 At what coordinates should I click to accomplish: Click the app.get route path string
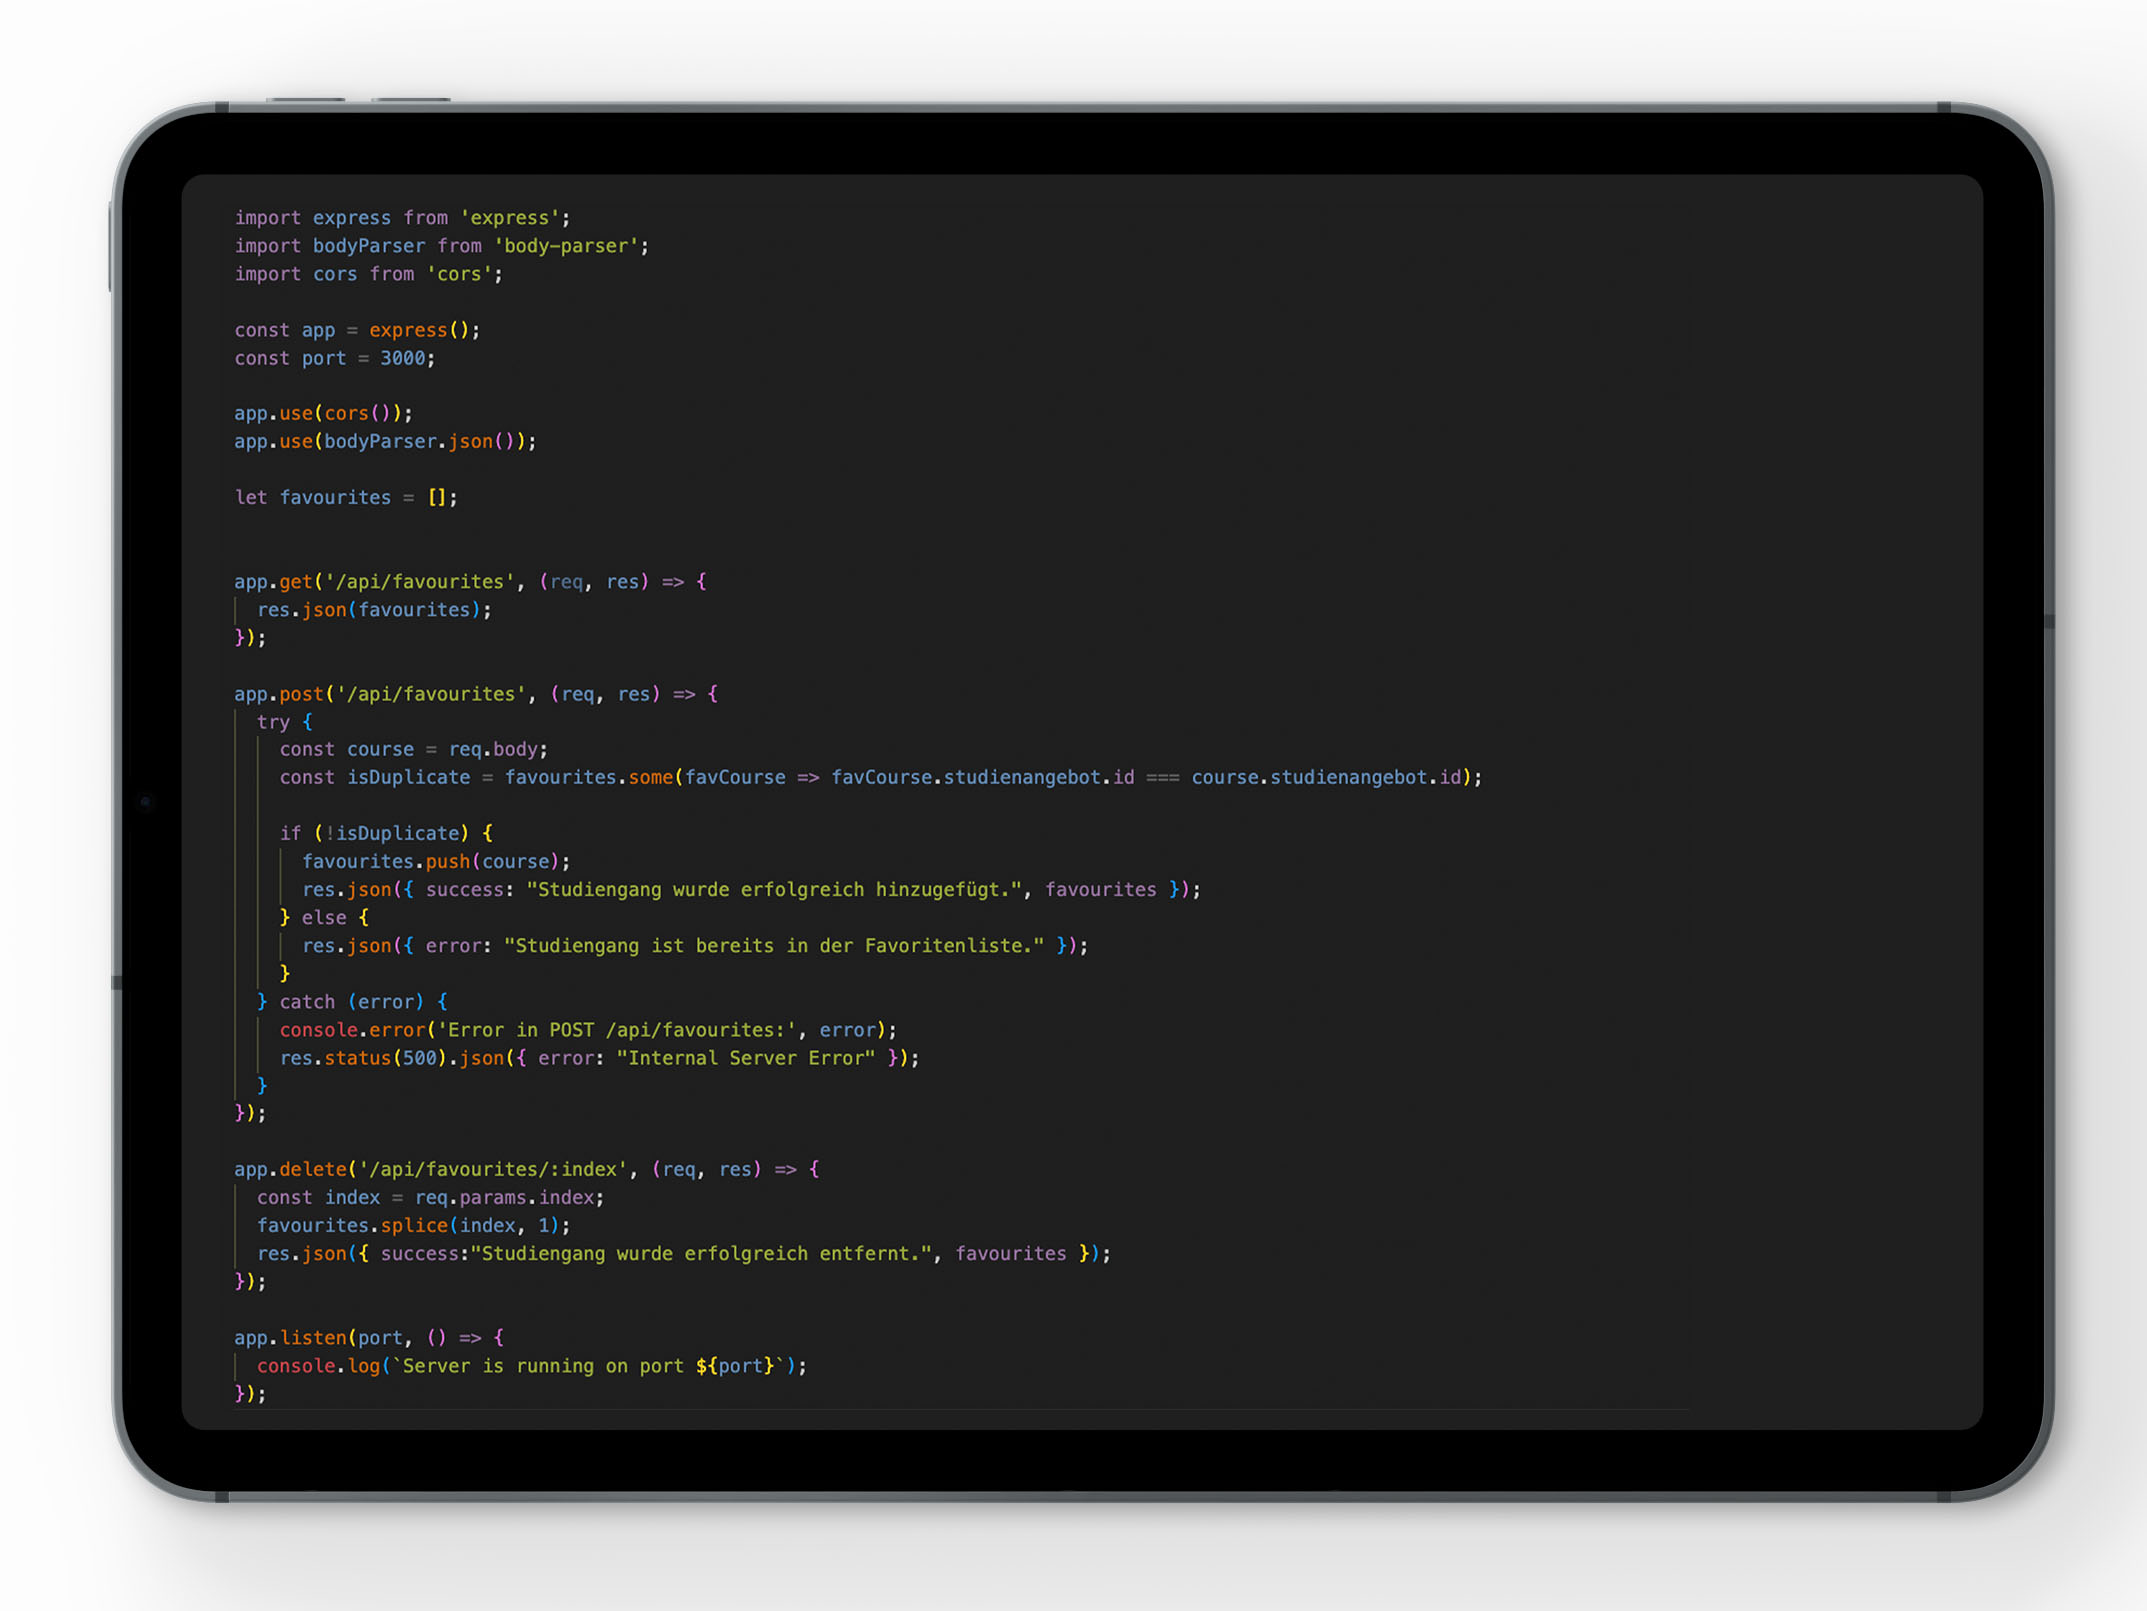(420, 582)
